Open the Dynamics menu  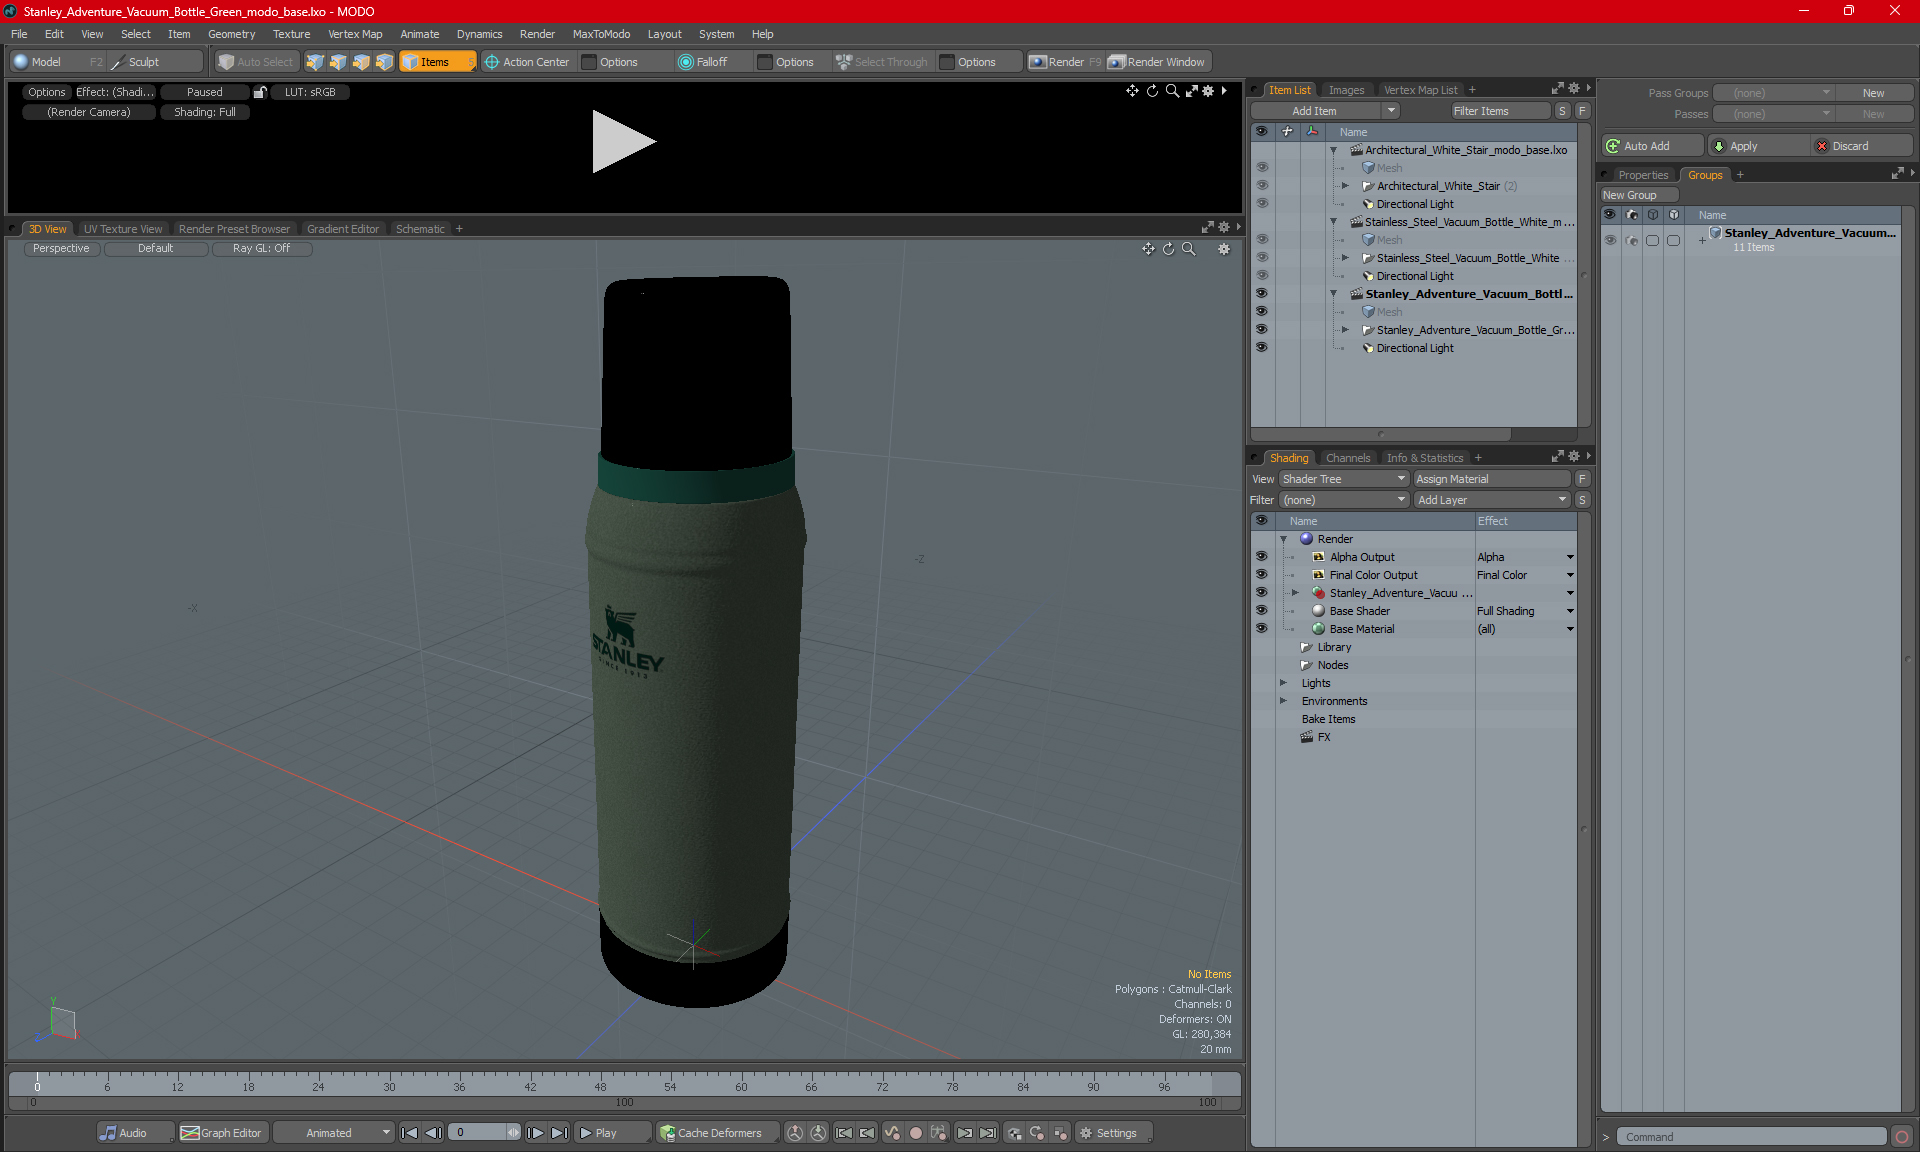(479, 34)
